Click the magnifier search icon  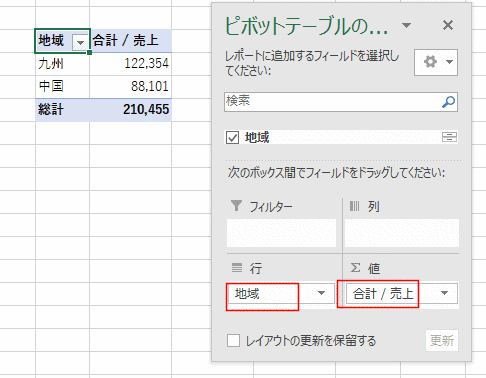(448, 102)
